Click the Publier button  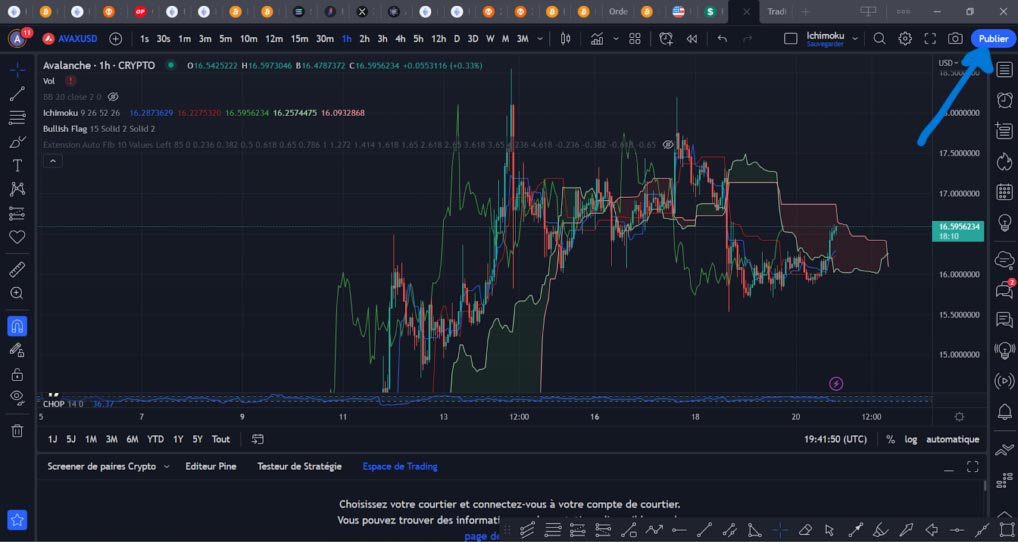[993, 39]
